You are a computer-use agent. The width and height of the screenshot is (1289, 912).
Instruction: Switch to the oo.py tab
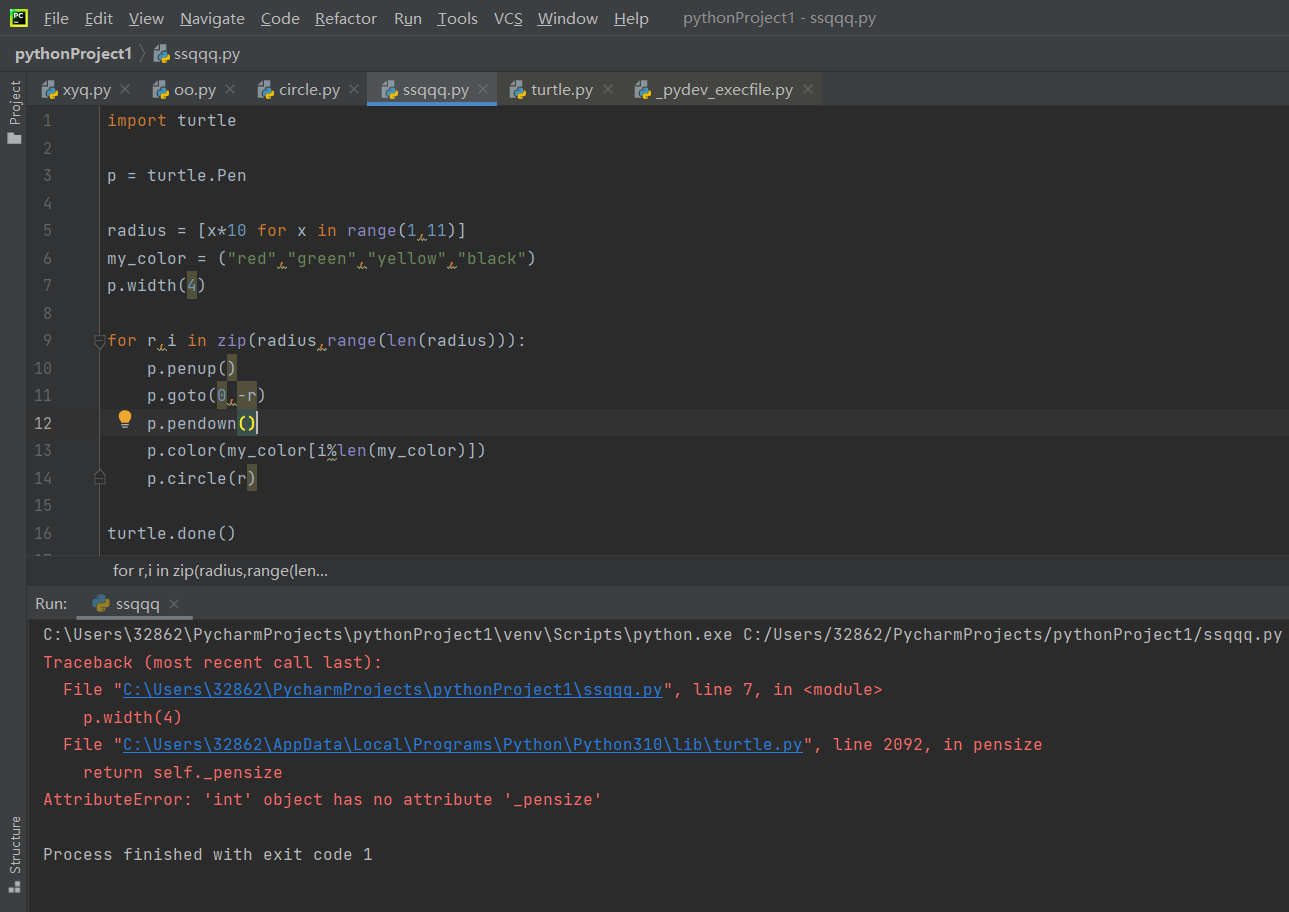(195, 89)
